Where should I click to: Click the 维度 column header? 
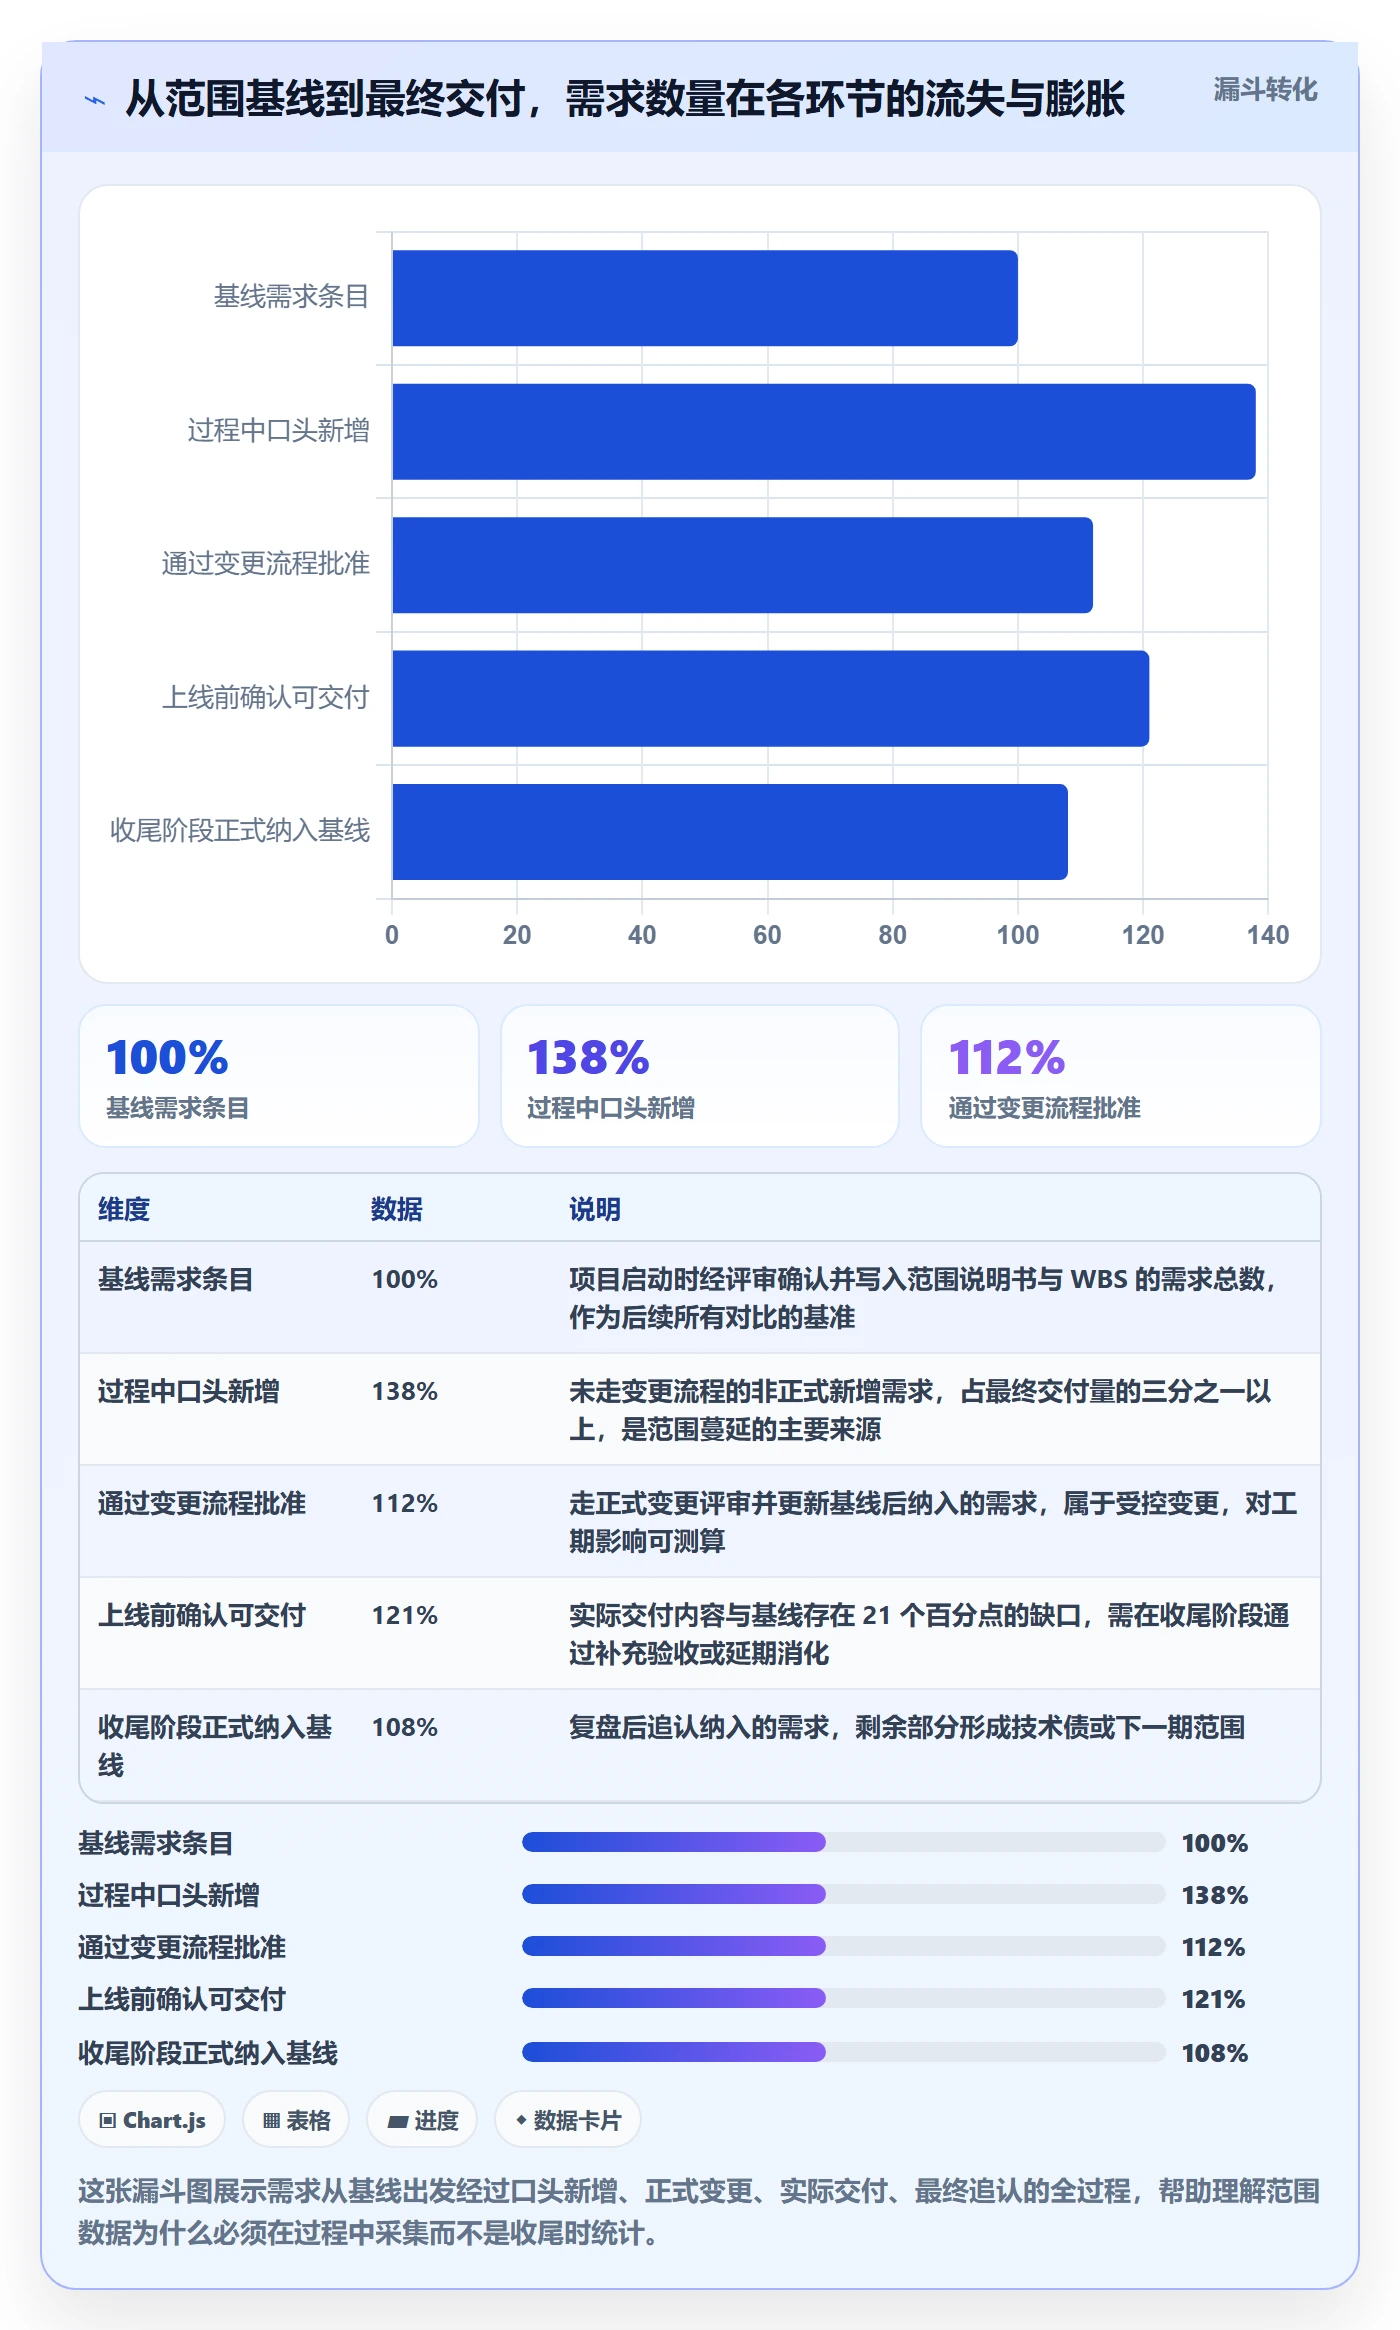coord(124,1209)
